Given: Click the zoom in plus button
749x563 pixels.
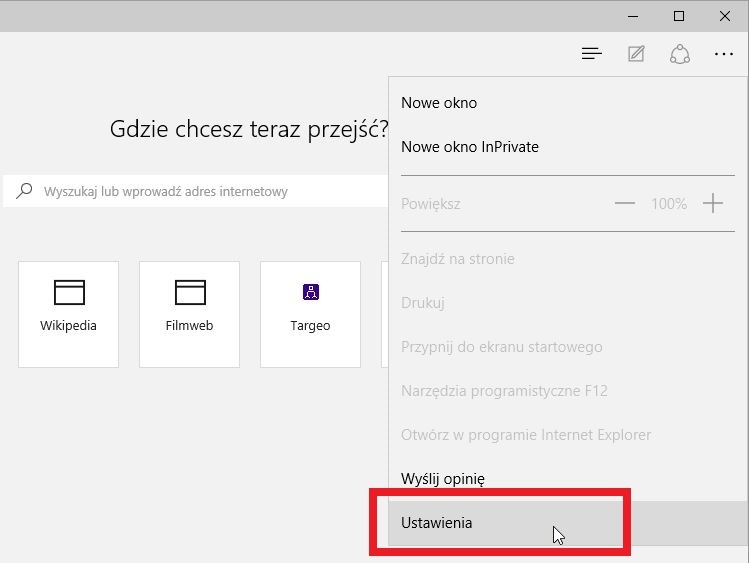Looking at the screenshot, I should pyautogui.click(x=713, y=203).
